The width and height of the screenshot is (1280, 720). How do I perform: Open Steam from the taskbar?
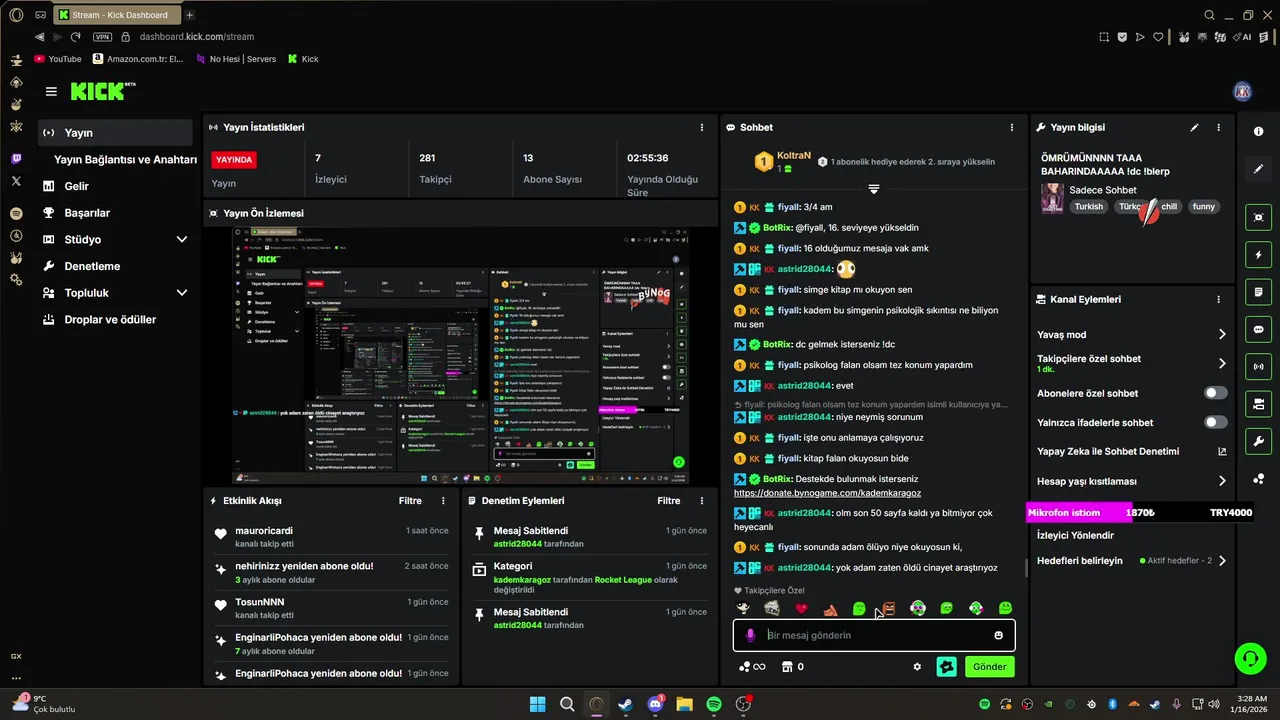coord(626,704)
